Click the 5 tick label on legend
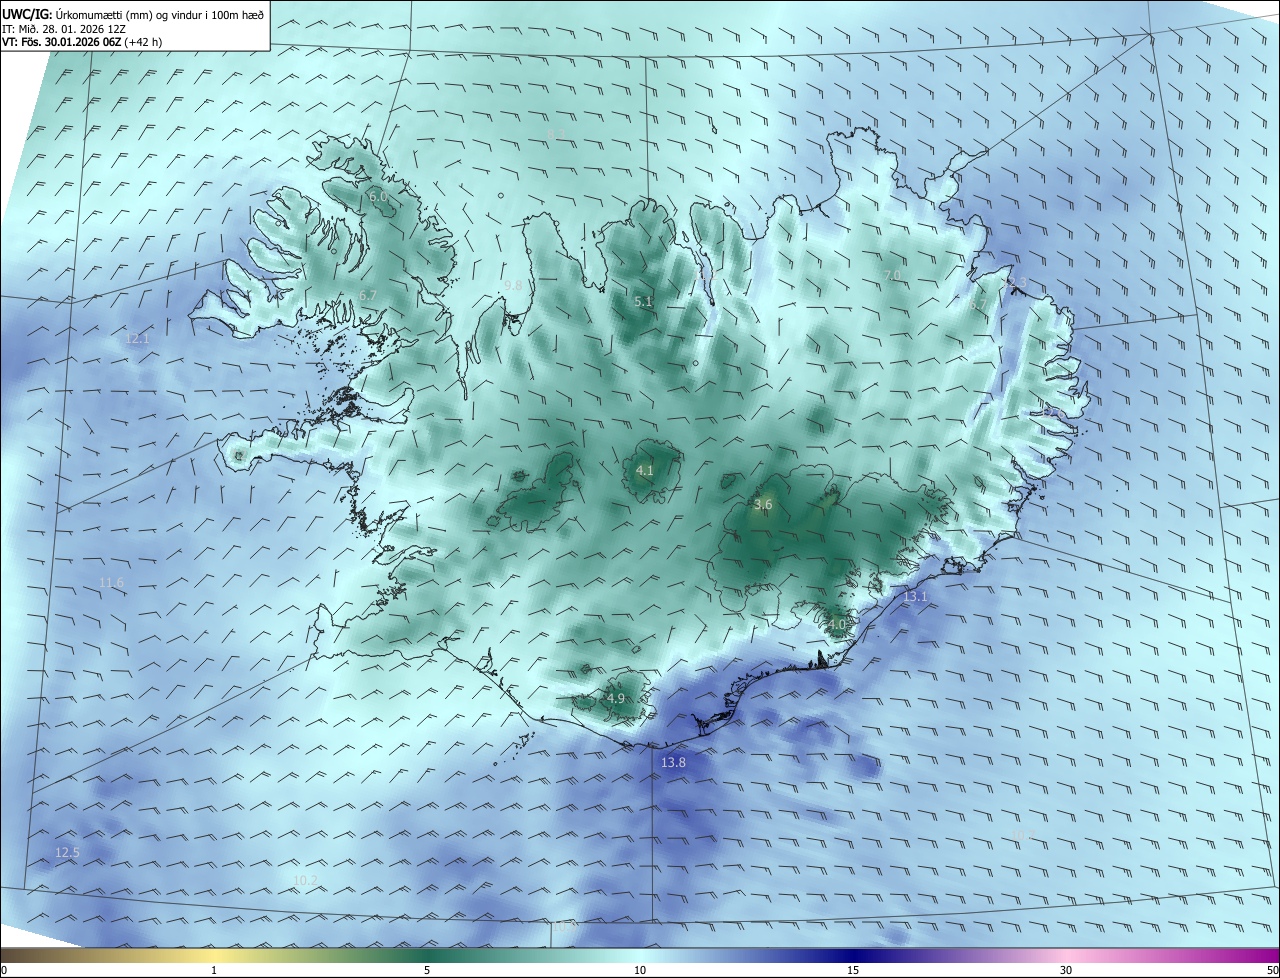This screenshot has width=1280, height=978. tap(427, 970)
